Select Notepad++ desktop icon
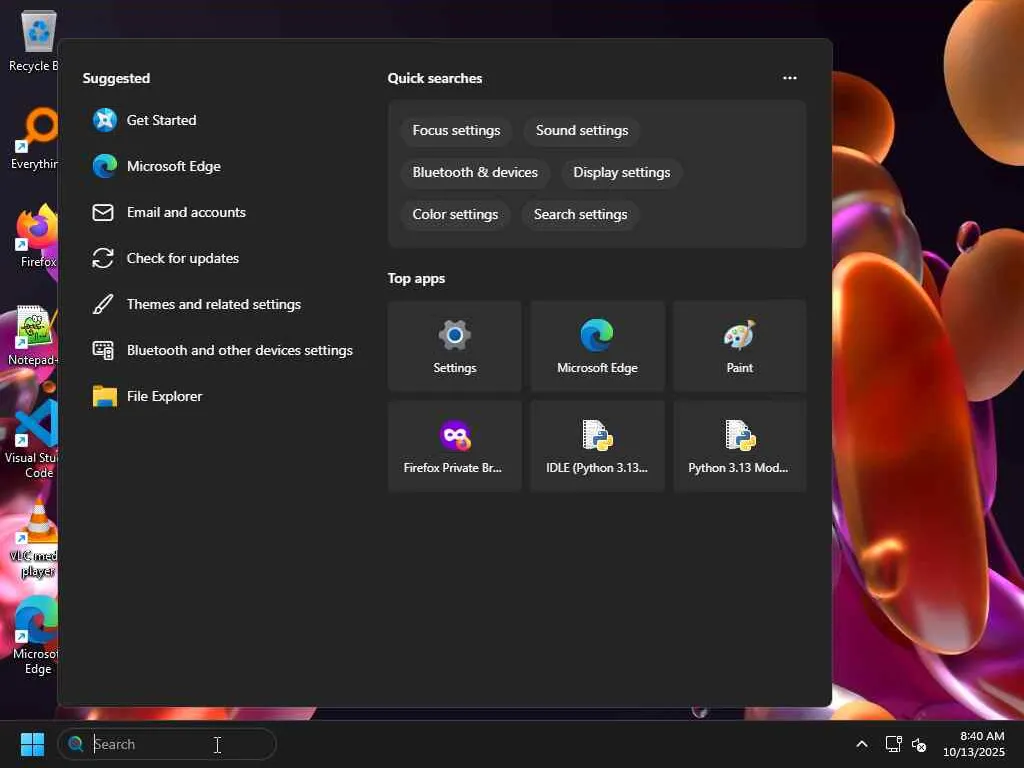The image size is (1024, 768). 33,335
